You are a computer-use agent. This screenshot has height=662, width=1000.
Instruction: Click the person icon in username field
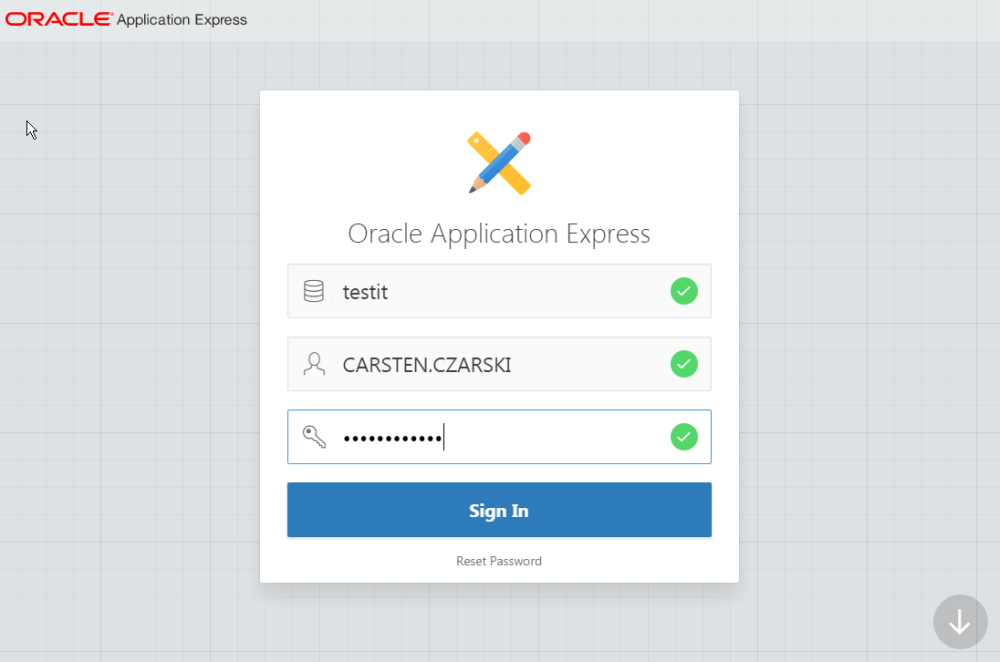313,364
